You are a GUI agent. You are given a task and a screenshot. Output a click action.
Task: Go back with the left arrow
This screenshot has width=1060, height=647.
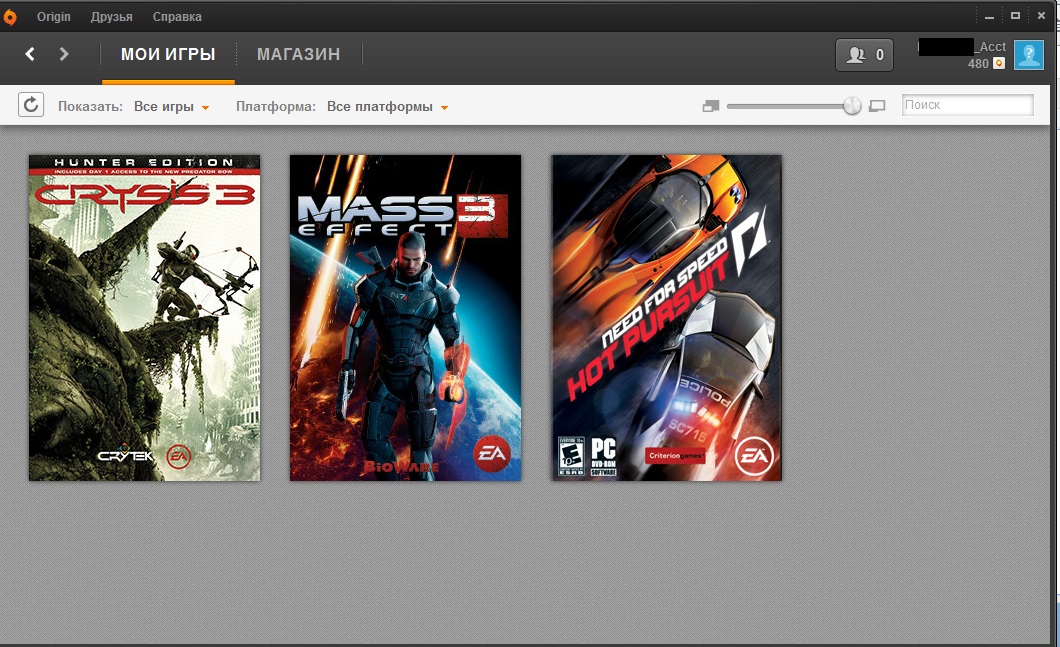[x=30, y=54]
